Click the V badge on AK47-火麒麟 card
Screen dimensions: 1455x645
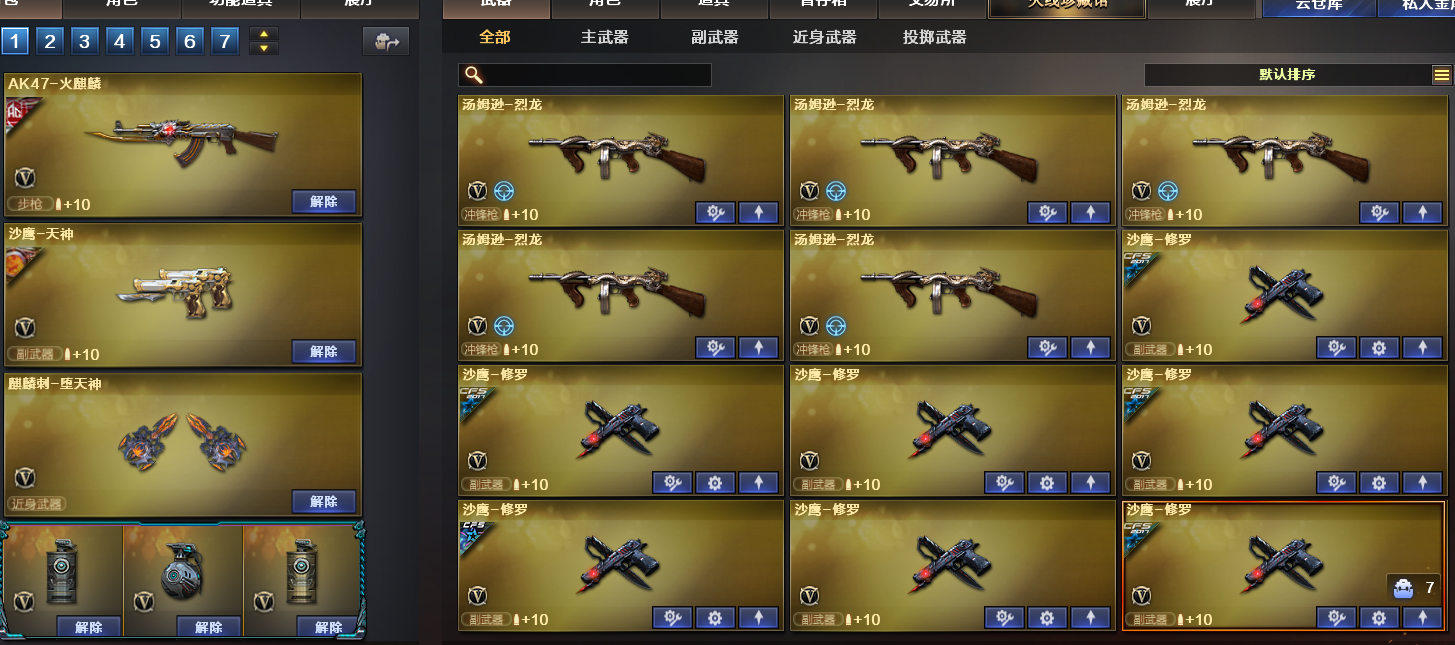point(24,178)
